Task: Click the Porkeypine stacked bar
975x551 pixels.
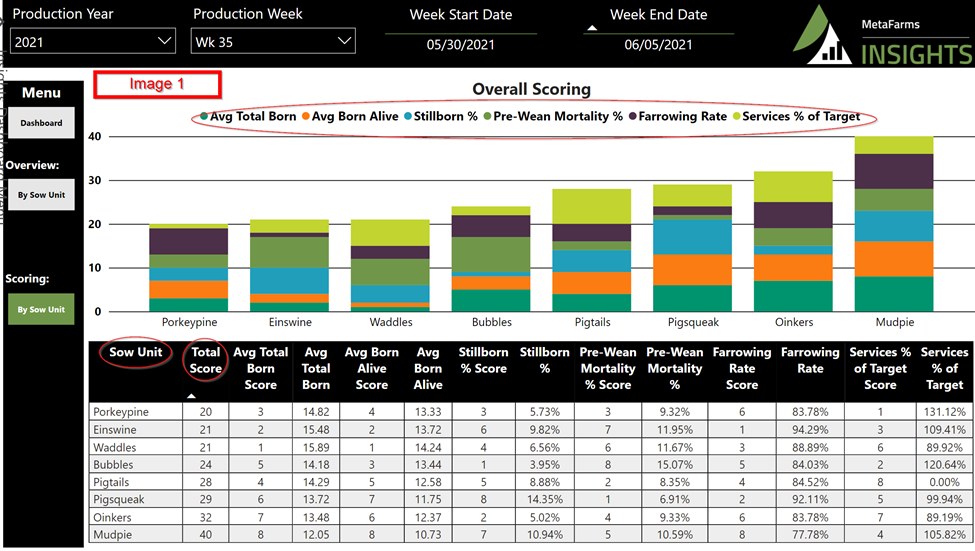Action: click(x=188, y=268)
